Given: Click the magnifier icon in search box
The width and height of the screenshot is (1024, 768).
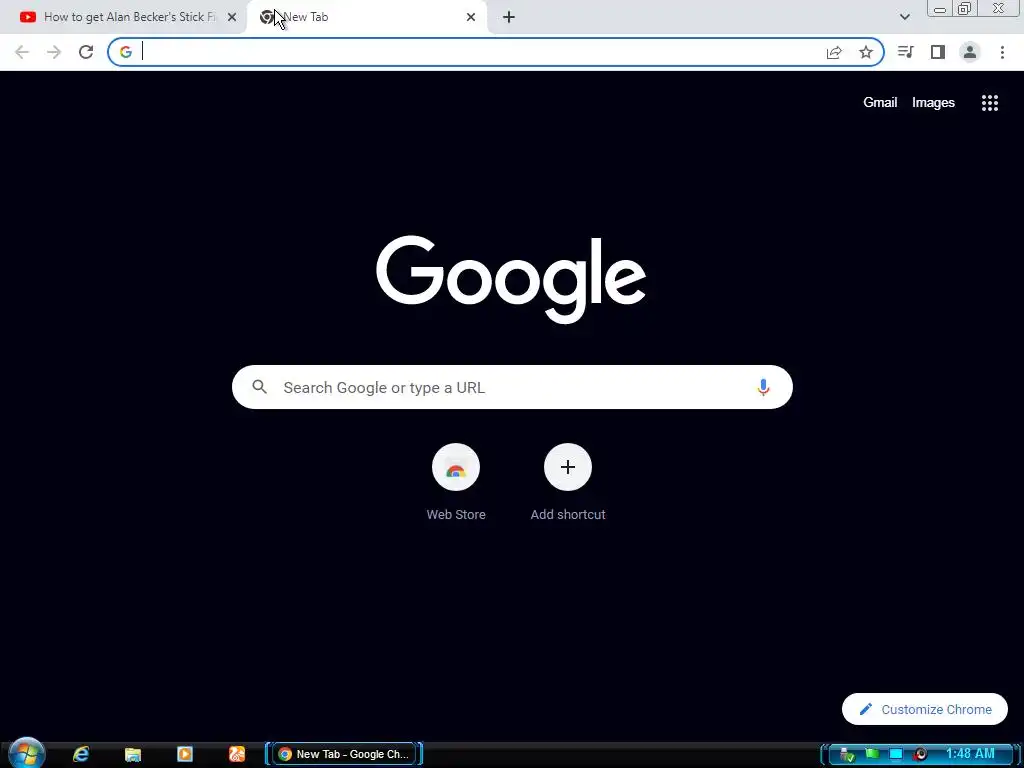Looking at the screenshot, I should (x=260, y=387).
